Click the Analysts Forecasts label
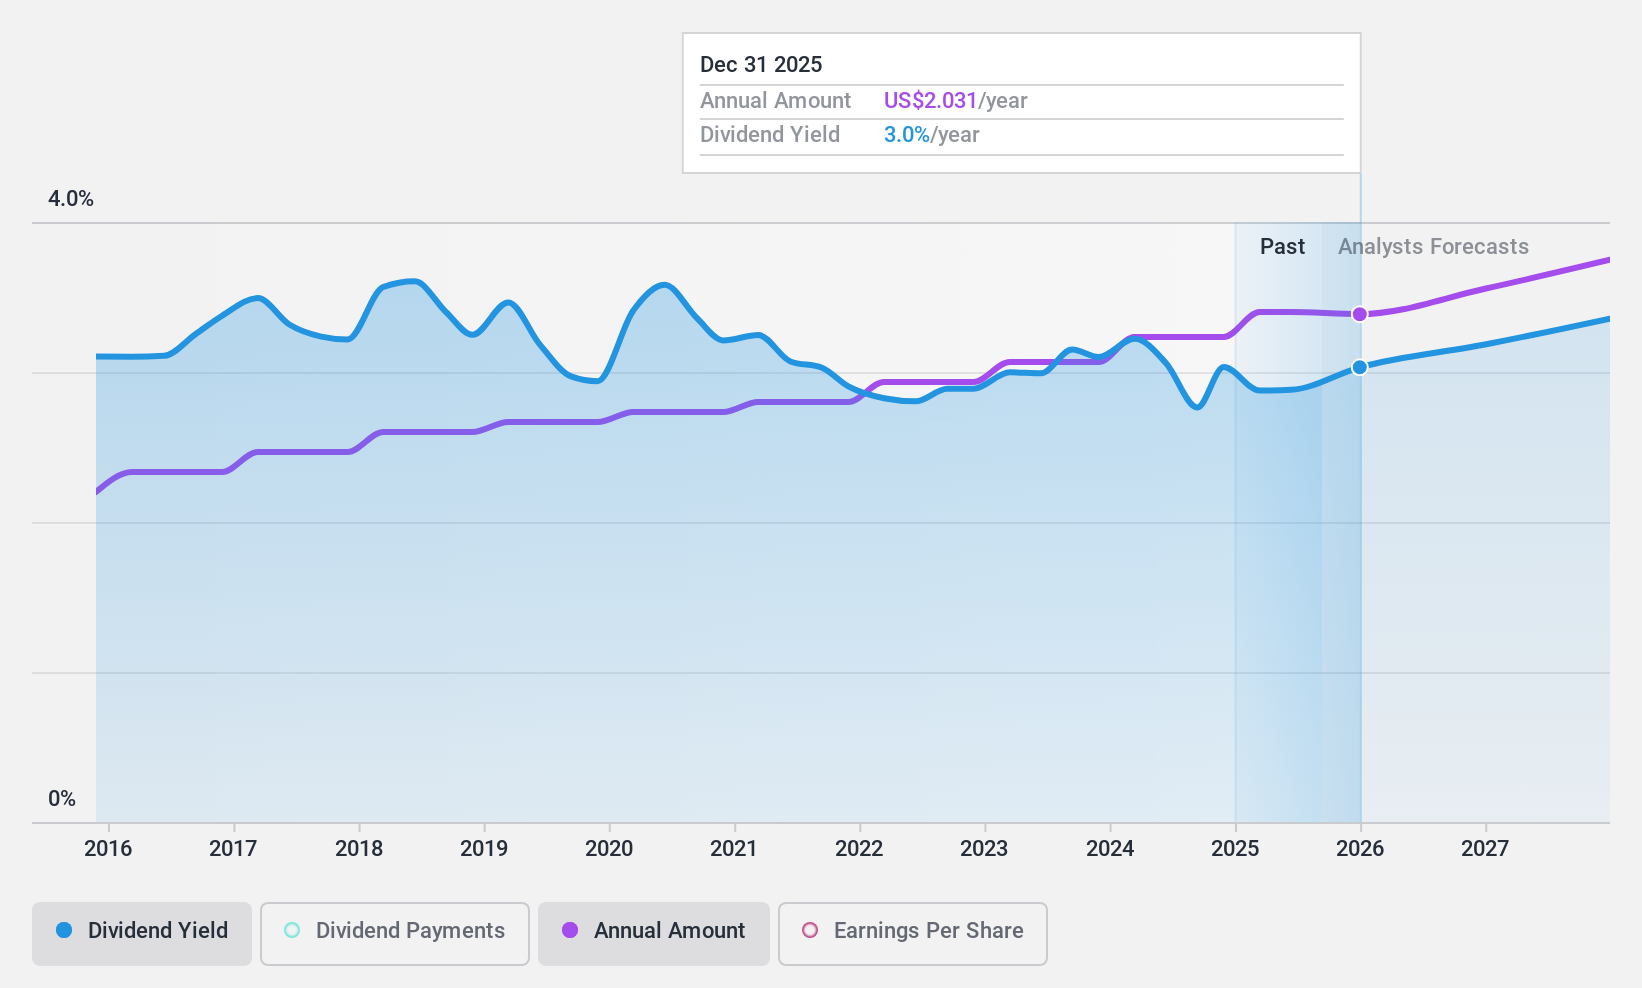This screenshot has height=988, width=1642. click(x=1433, y=247)
